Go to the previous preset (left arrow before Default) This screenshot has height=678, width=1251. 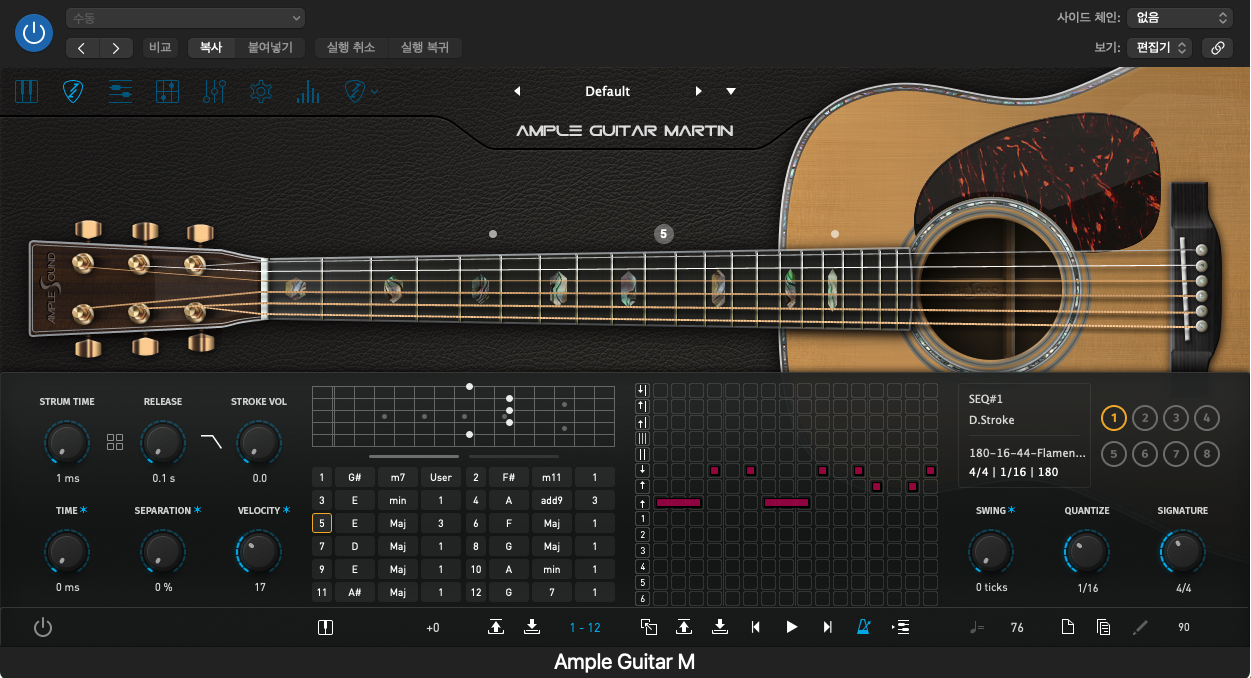coord(517,91)
